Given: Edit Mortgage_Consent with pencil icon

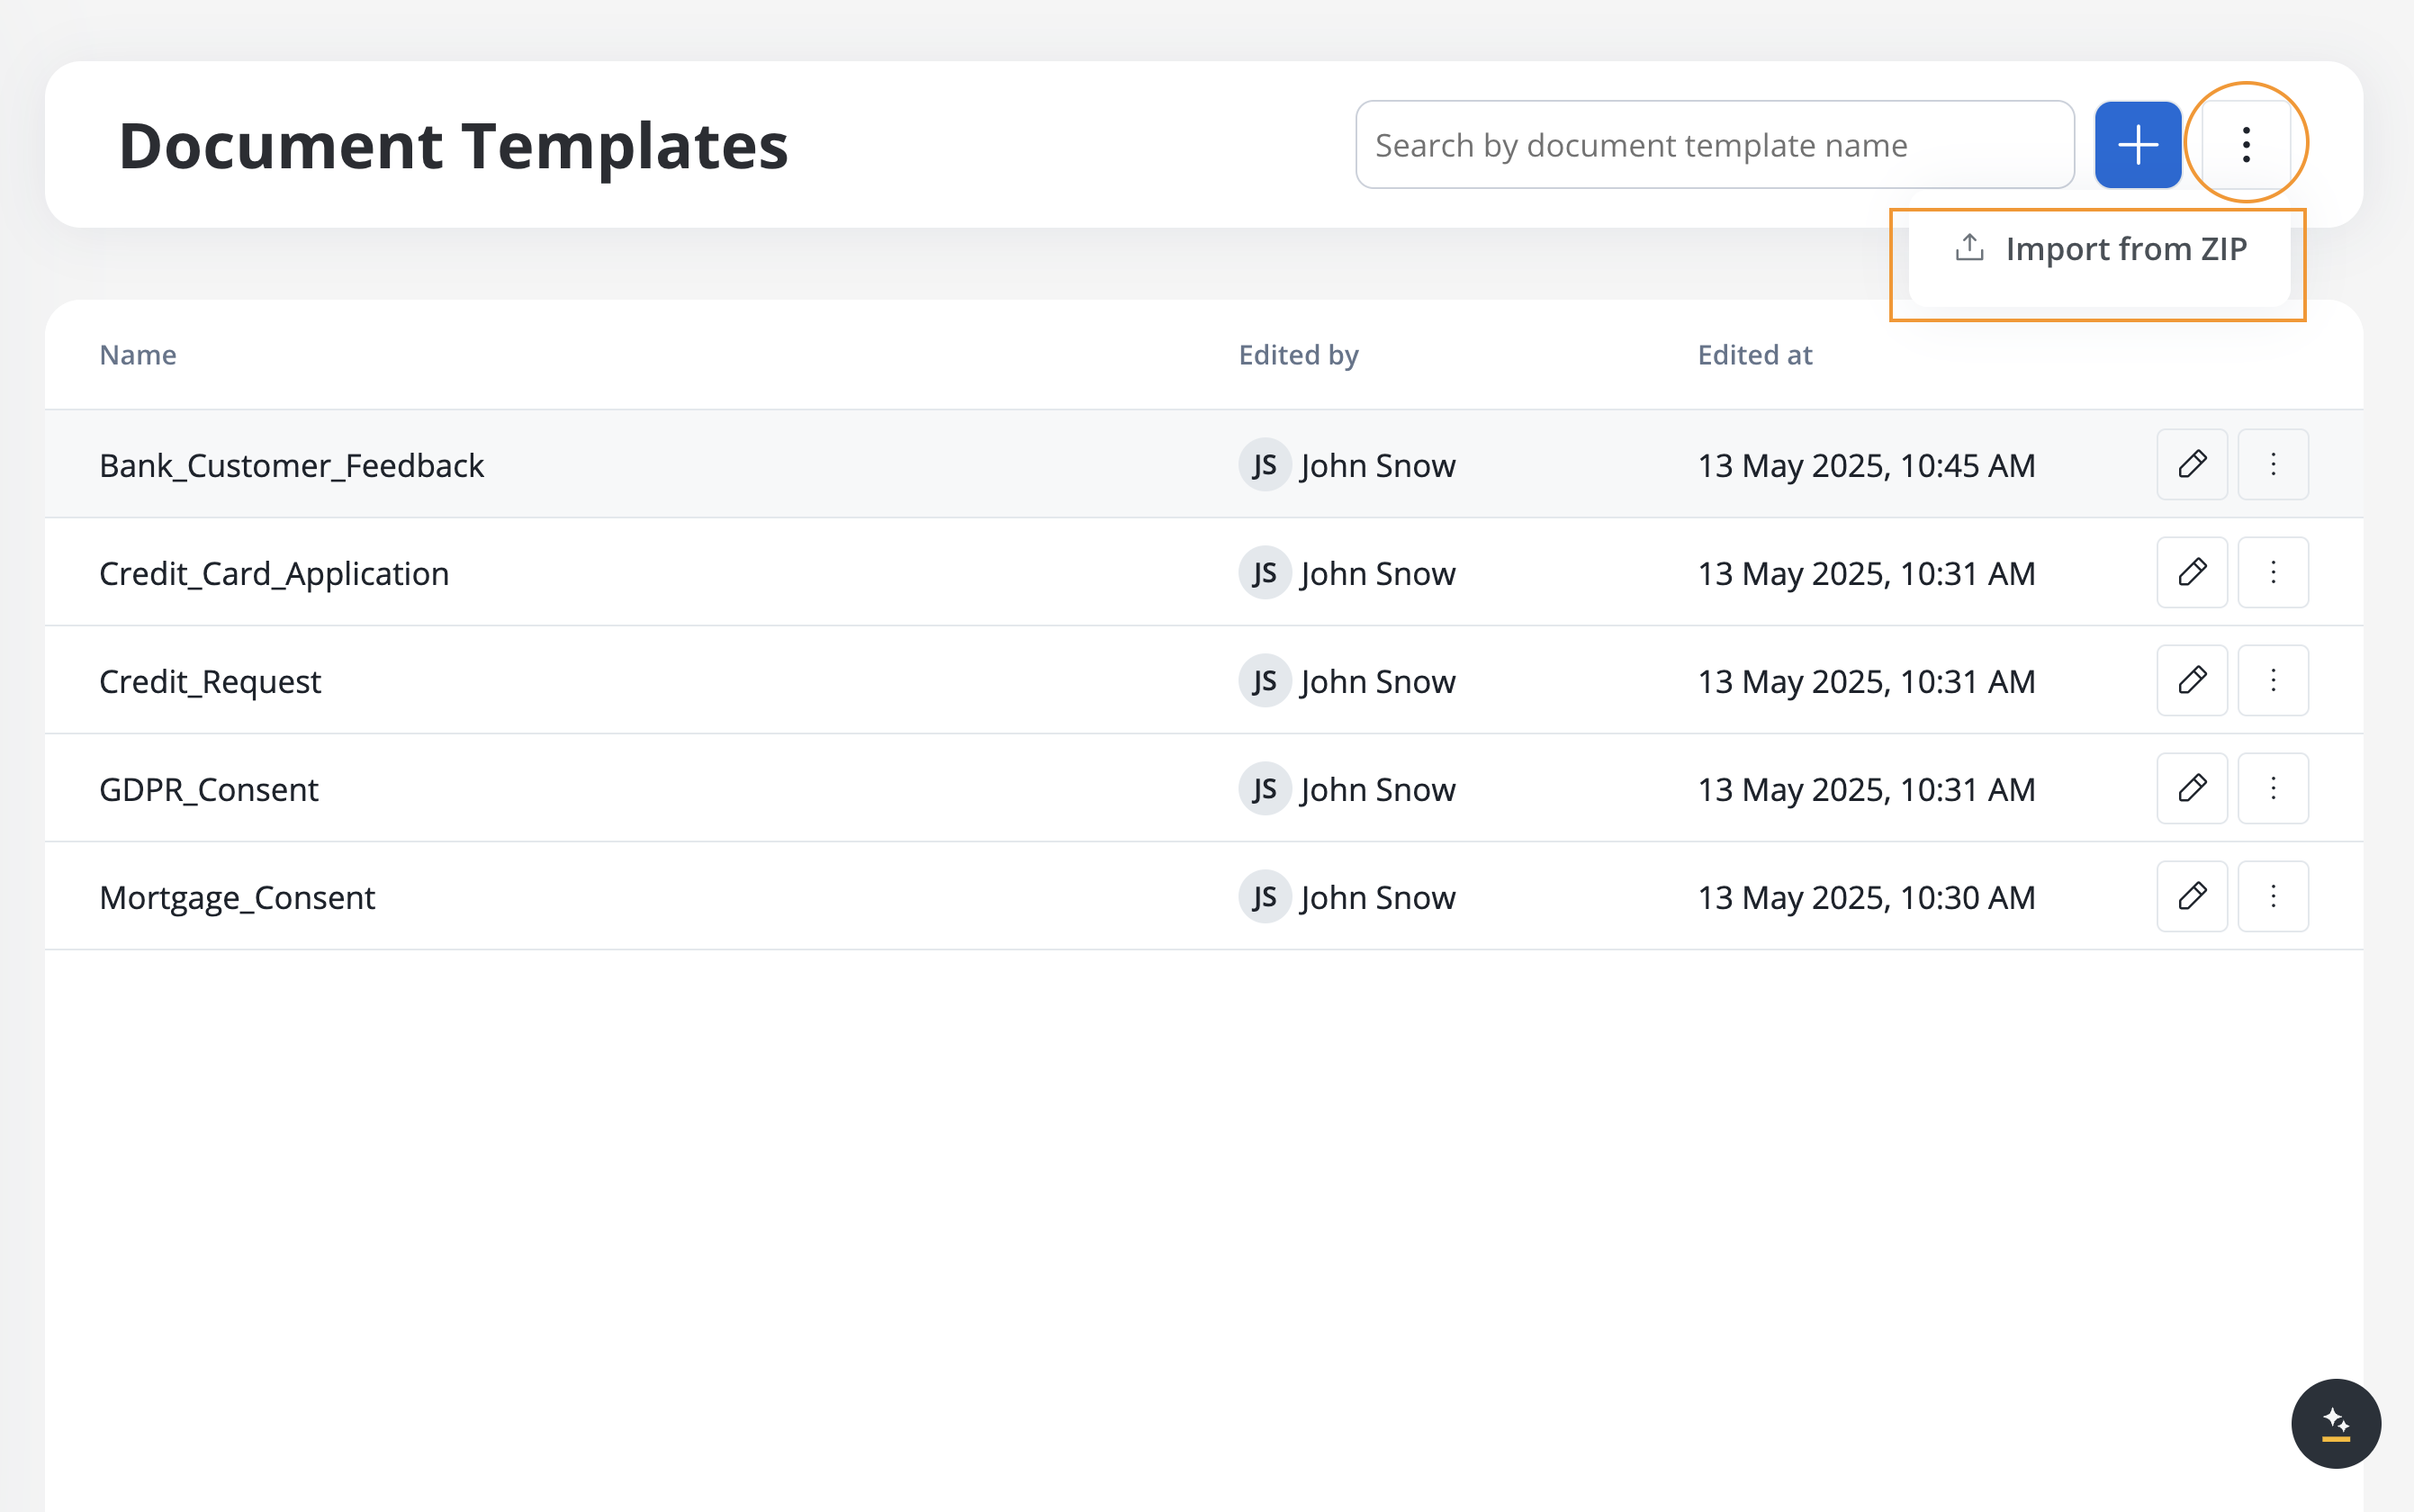Looking at the screenshot, I should point(2192,897).
